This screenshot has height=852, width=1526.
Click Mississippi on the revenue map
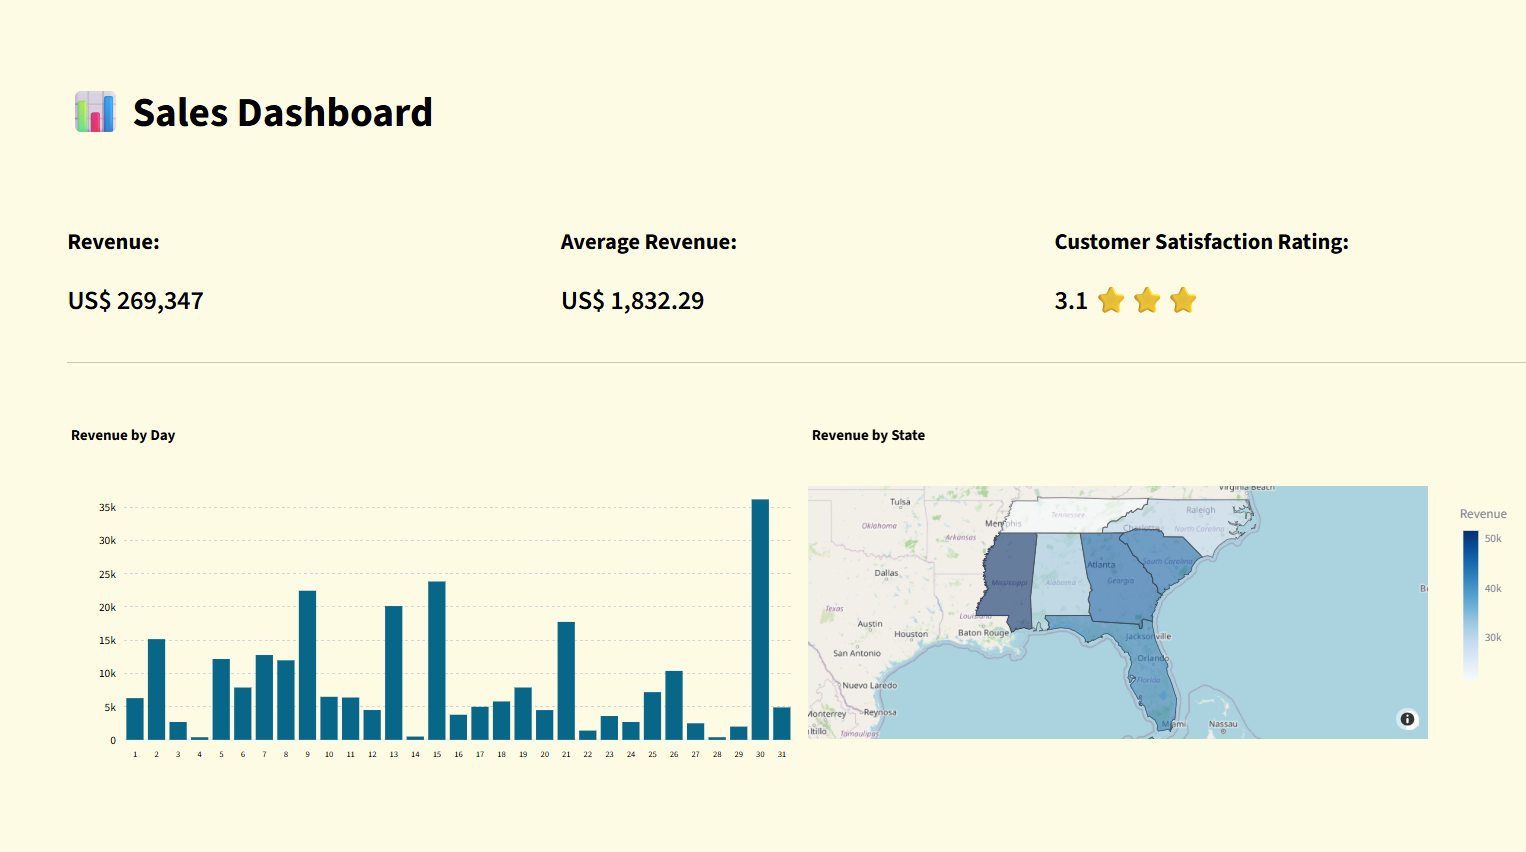click(1008, 580)
